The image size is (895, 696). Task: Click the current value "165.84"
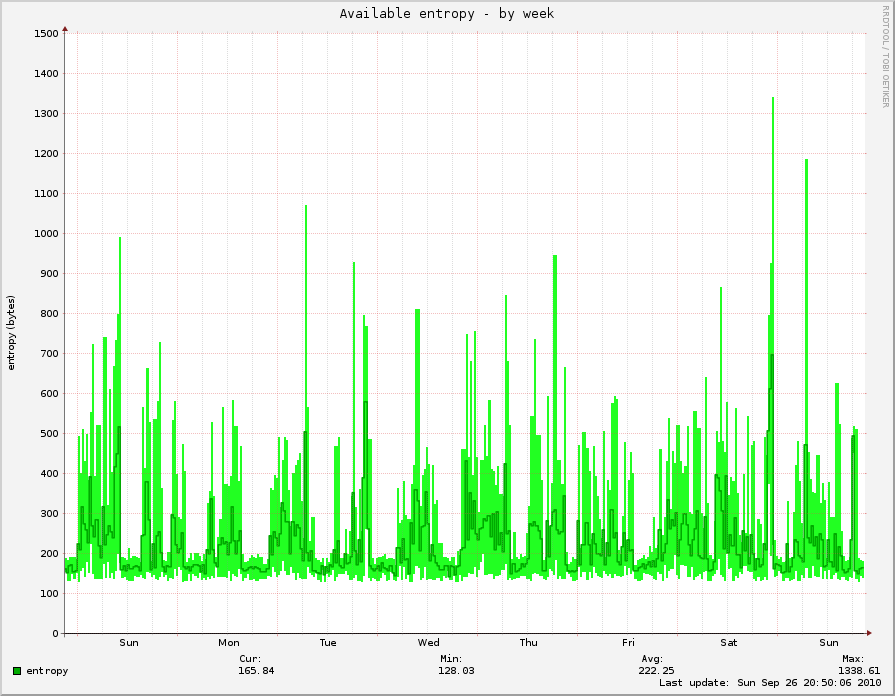tap(256, 670)
